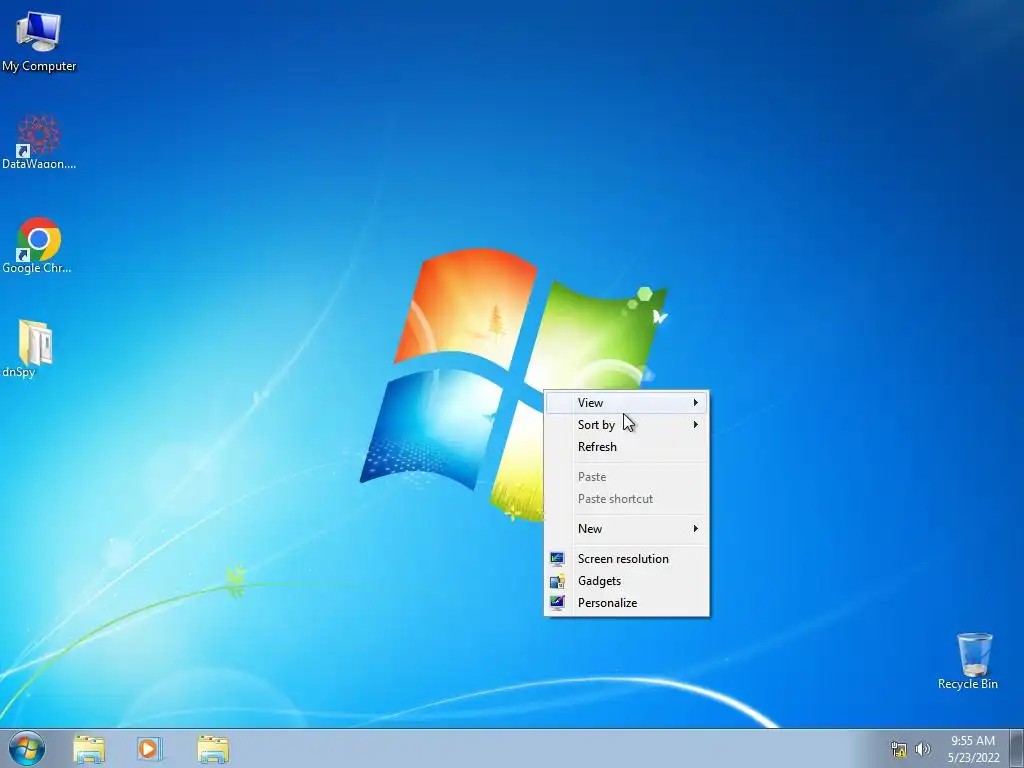The height and width of the screenshot is (768, 1024).
Task: Open the New submenu
Action: pyautogui.click(x=626, y=528)
